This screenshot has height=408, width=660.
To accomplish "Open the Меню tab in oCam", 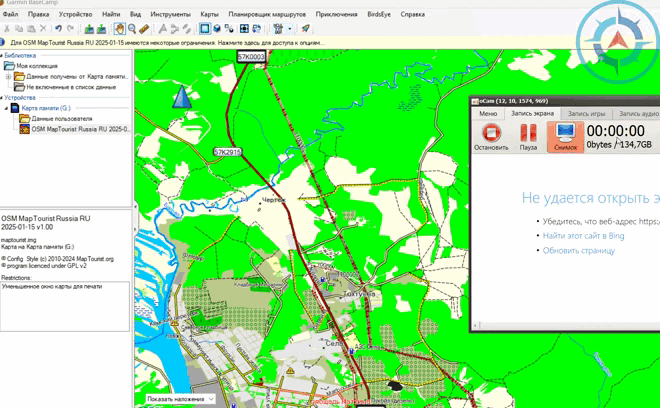I will click(488, 114).
